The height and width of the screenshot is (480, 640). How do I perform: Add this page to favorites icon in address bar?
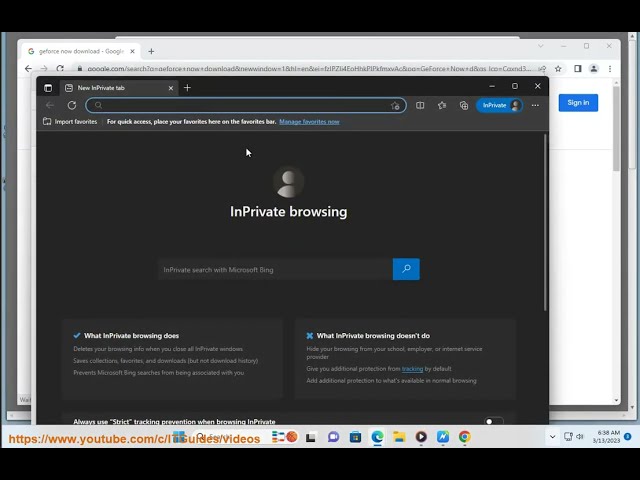tap(395, 105)
